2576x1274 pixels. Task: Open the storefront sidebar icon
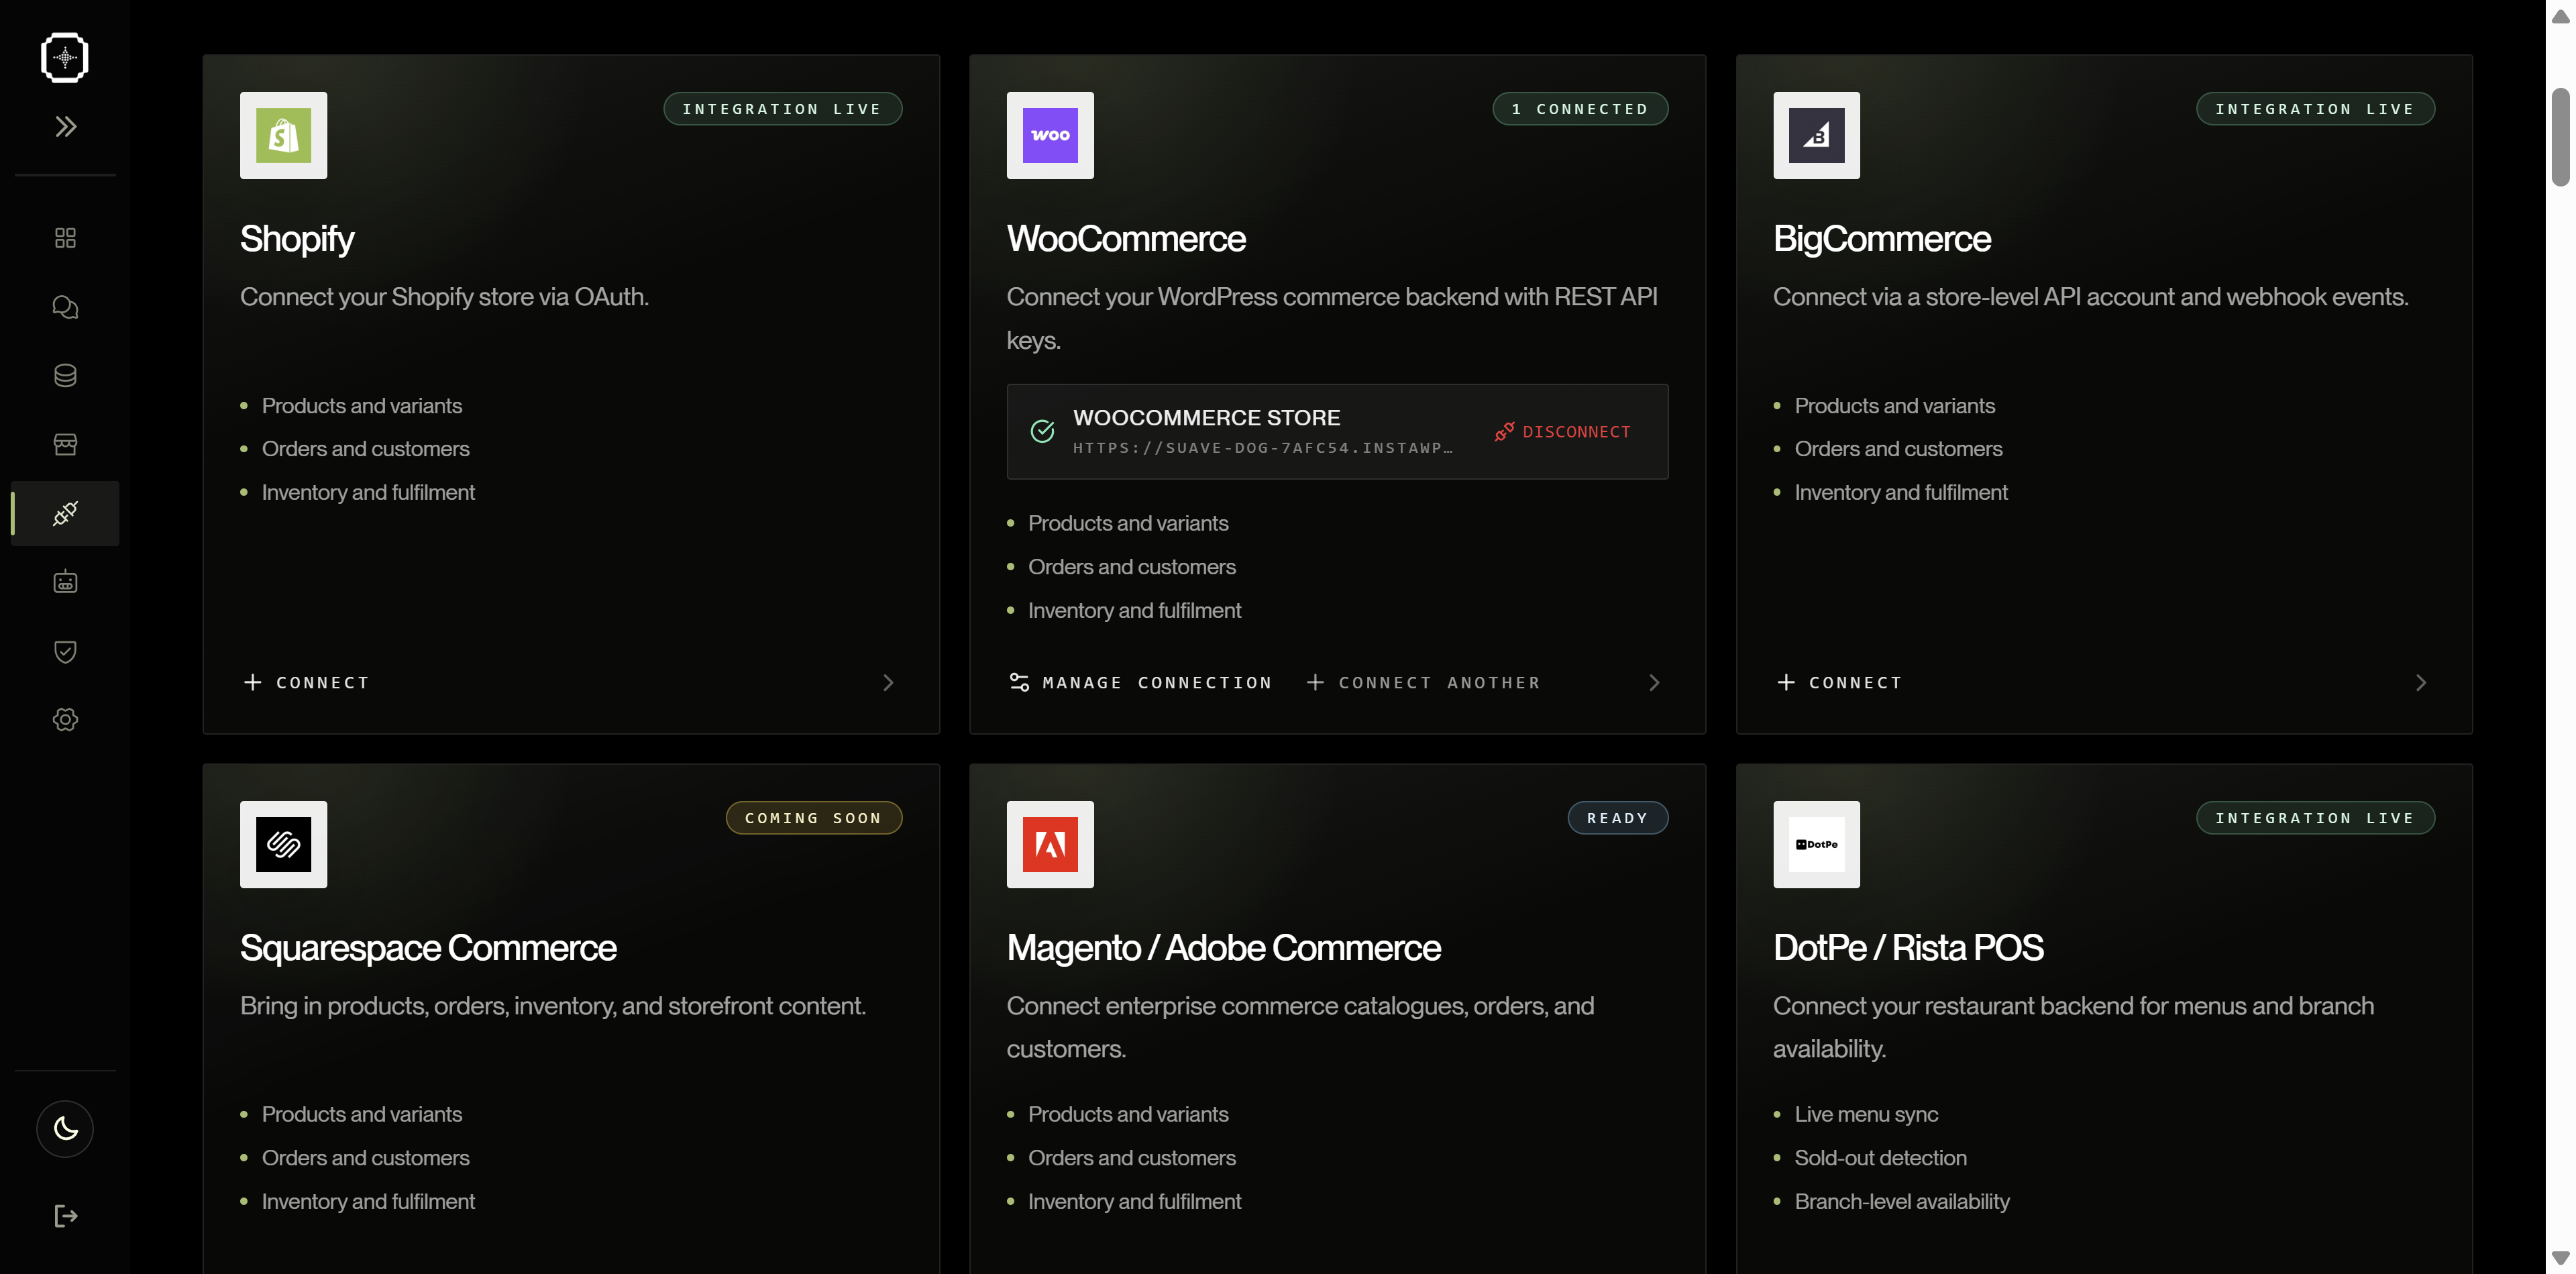click(x=65, y=444)
